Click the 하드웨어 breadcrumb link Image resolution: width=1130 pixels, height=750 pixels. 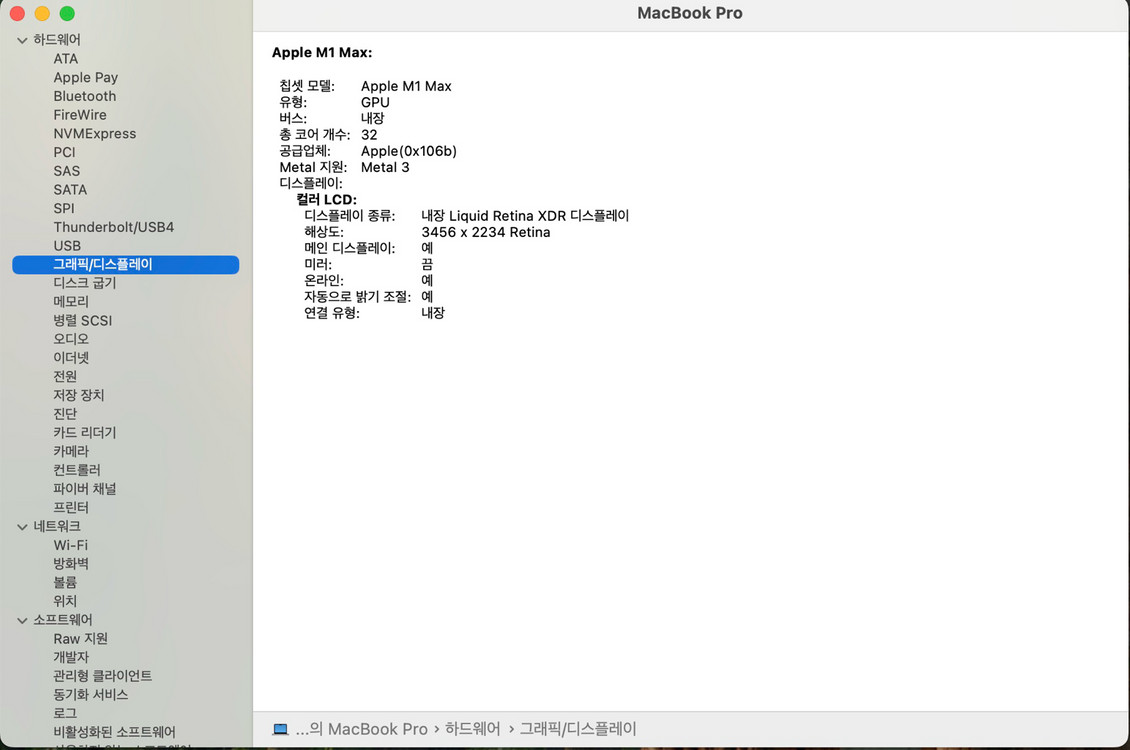pos(471,728)
